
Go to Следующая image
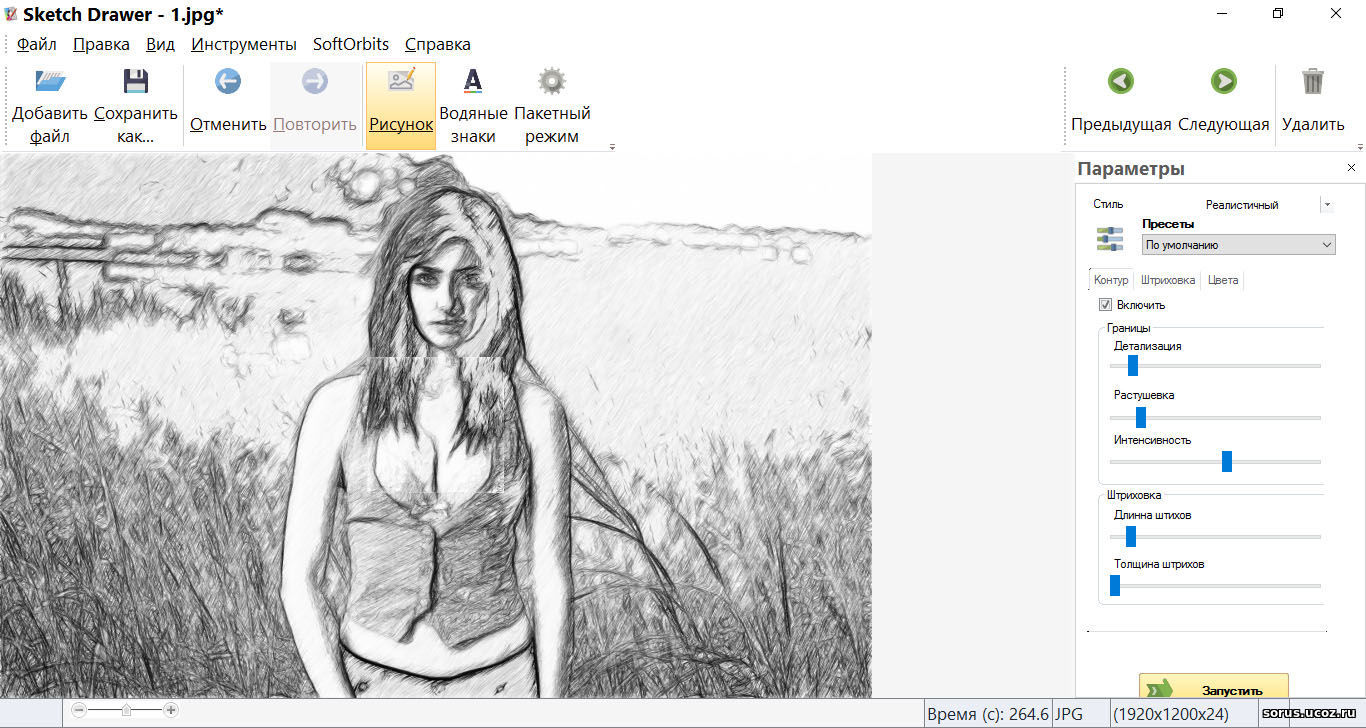(x=1223, y=82)
